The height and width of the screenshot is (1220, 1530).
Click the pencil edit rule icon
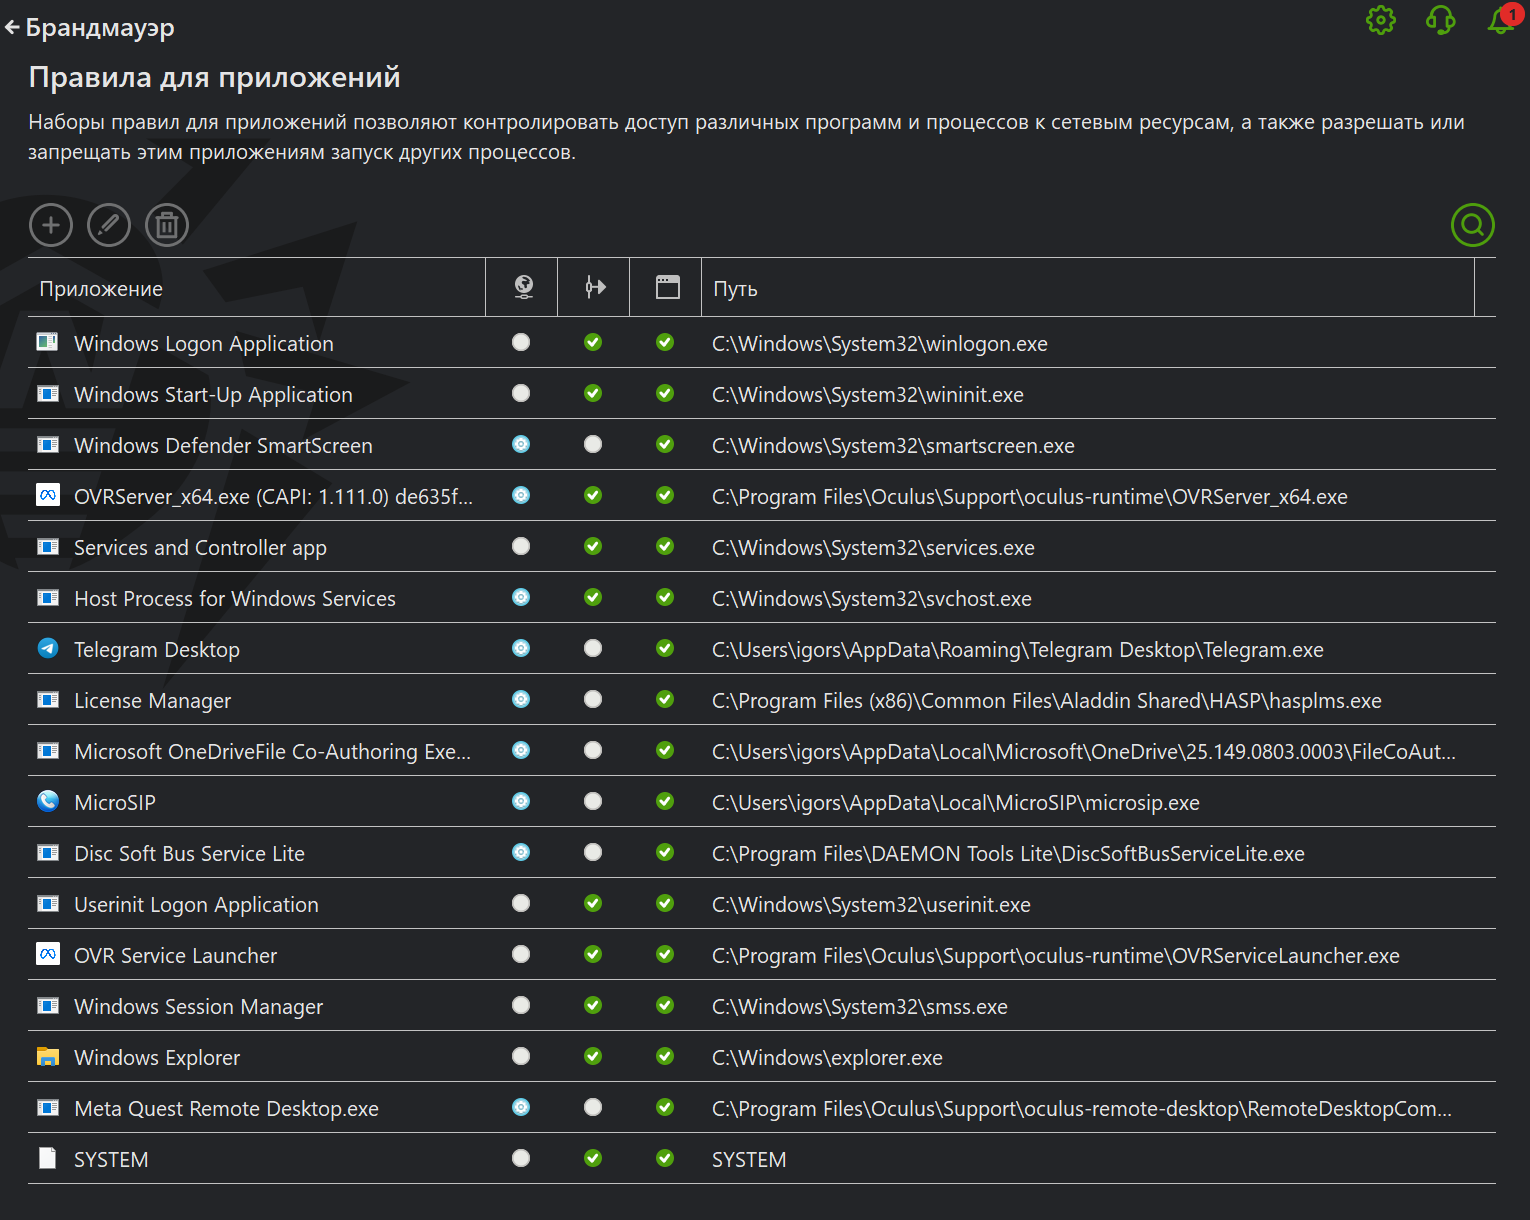(109, 225)
